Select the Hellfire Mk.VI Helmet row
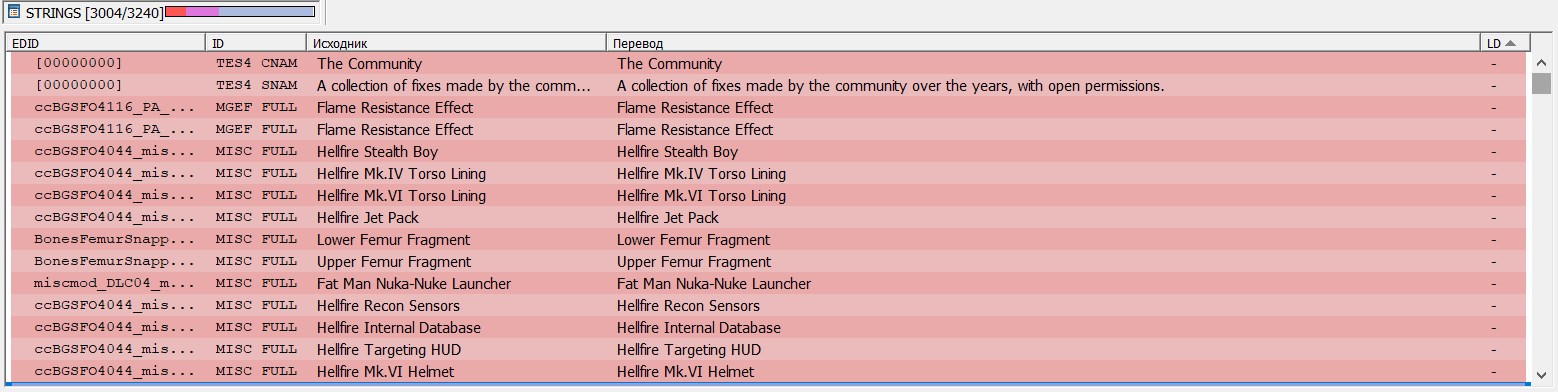The width and height of the screenshot is (1558, 392). coord(768,372)
